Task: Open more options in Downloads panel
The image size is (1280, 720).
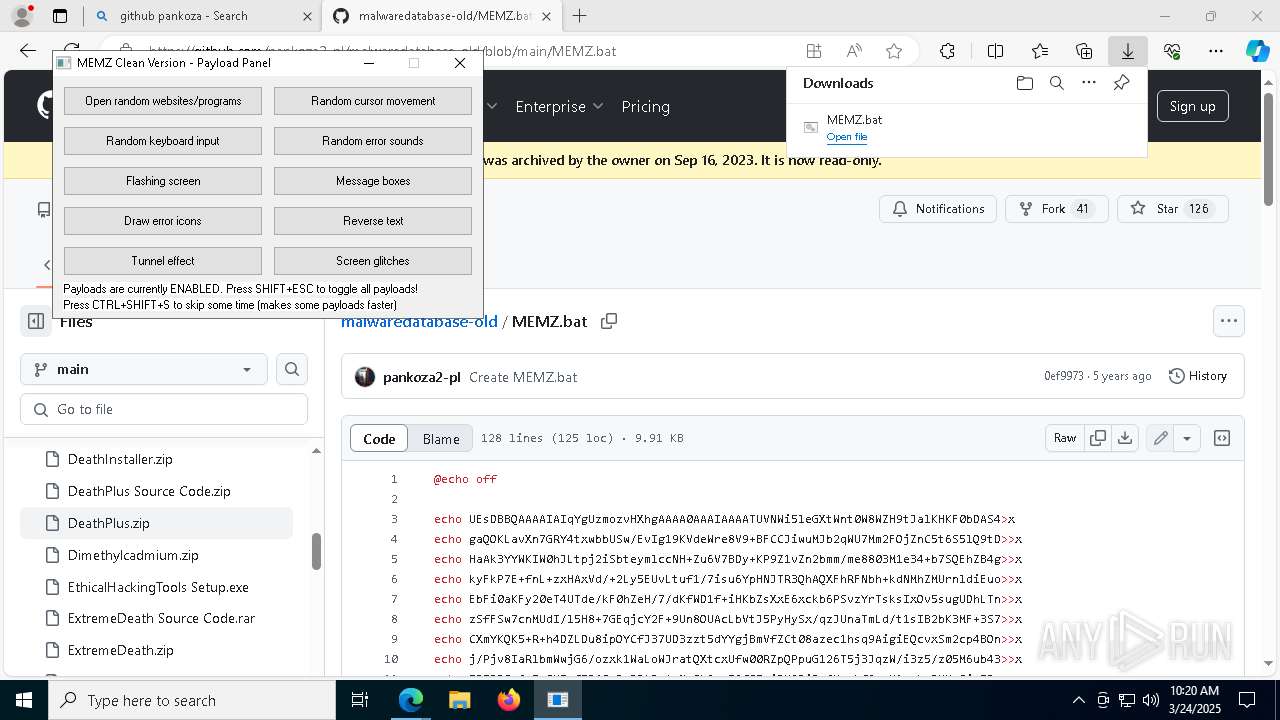Action: [x=1089, y=83]
